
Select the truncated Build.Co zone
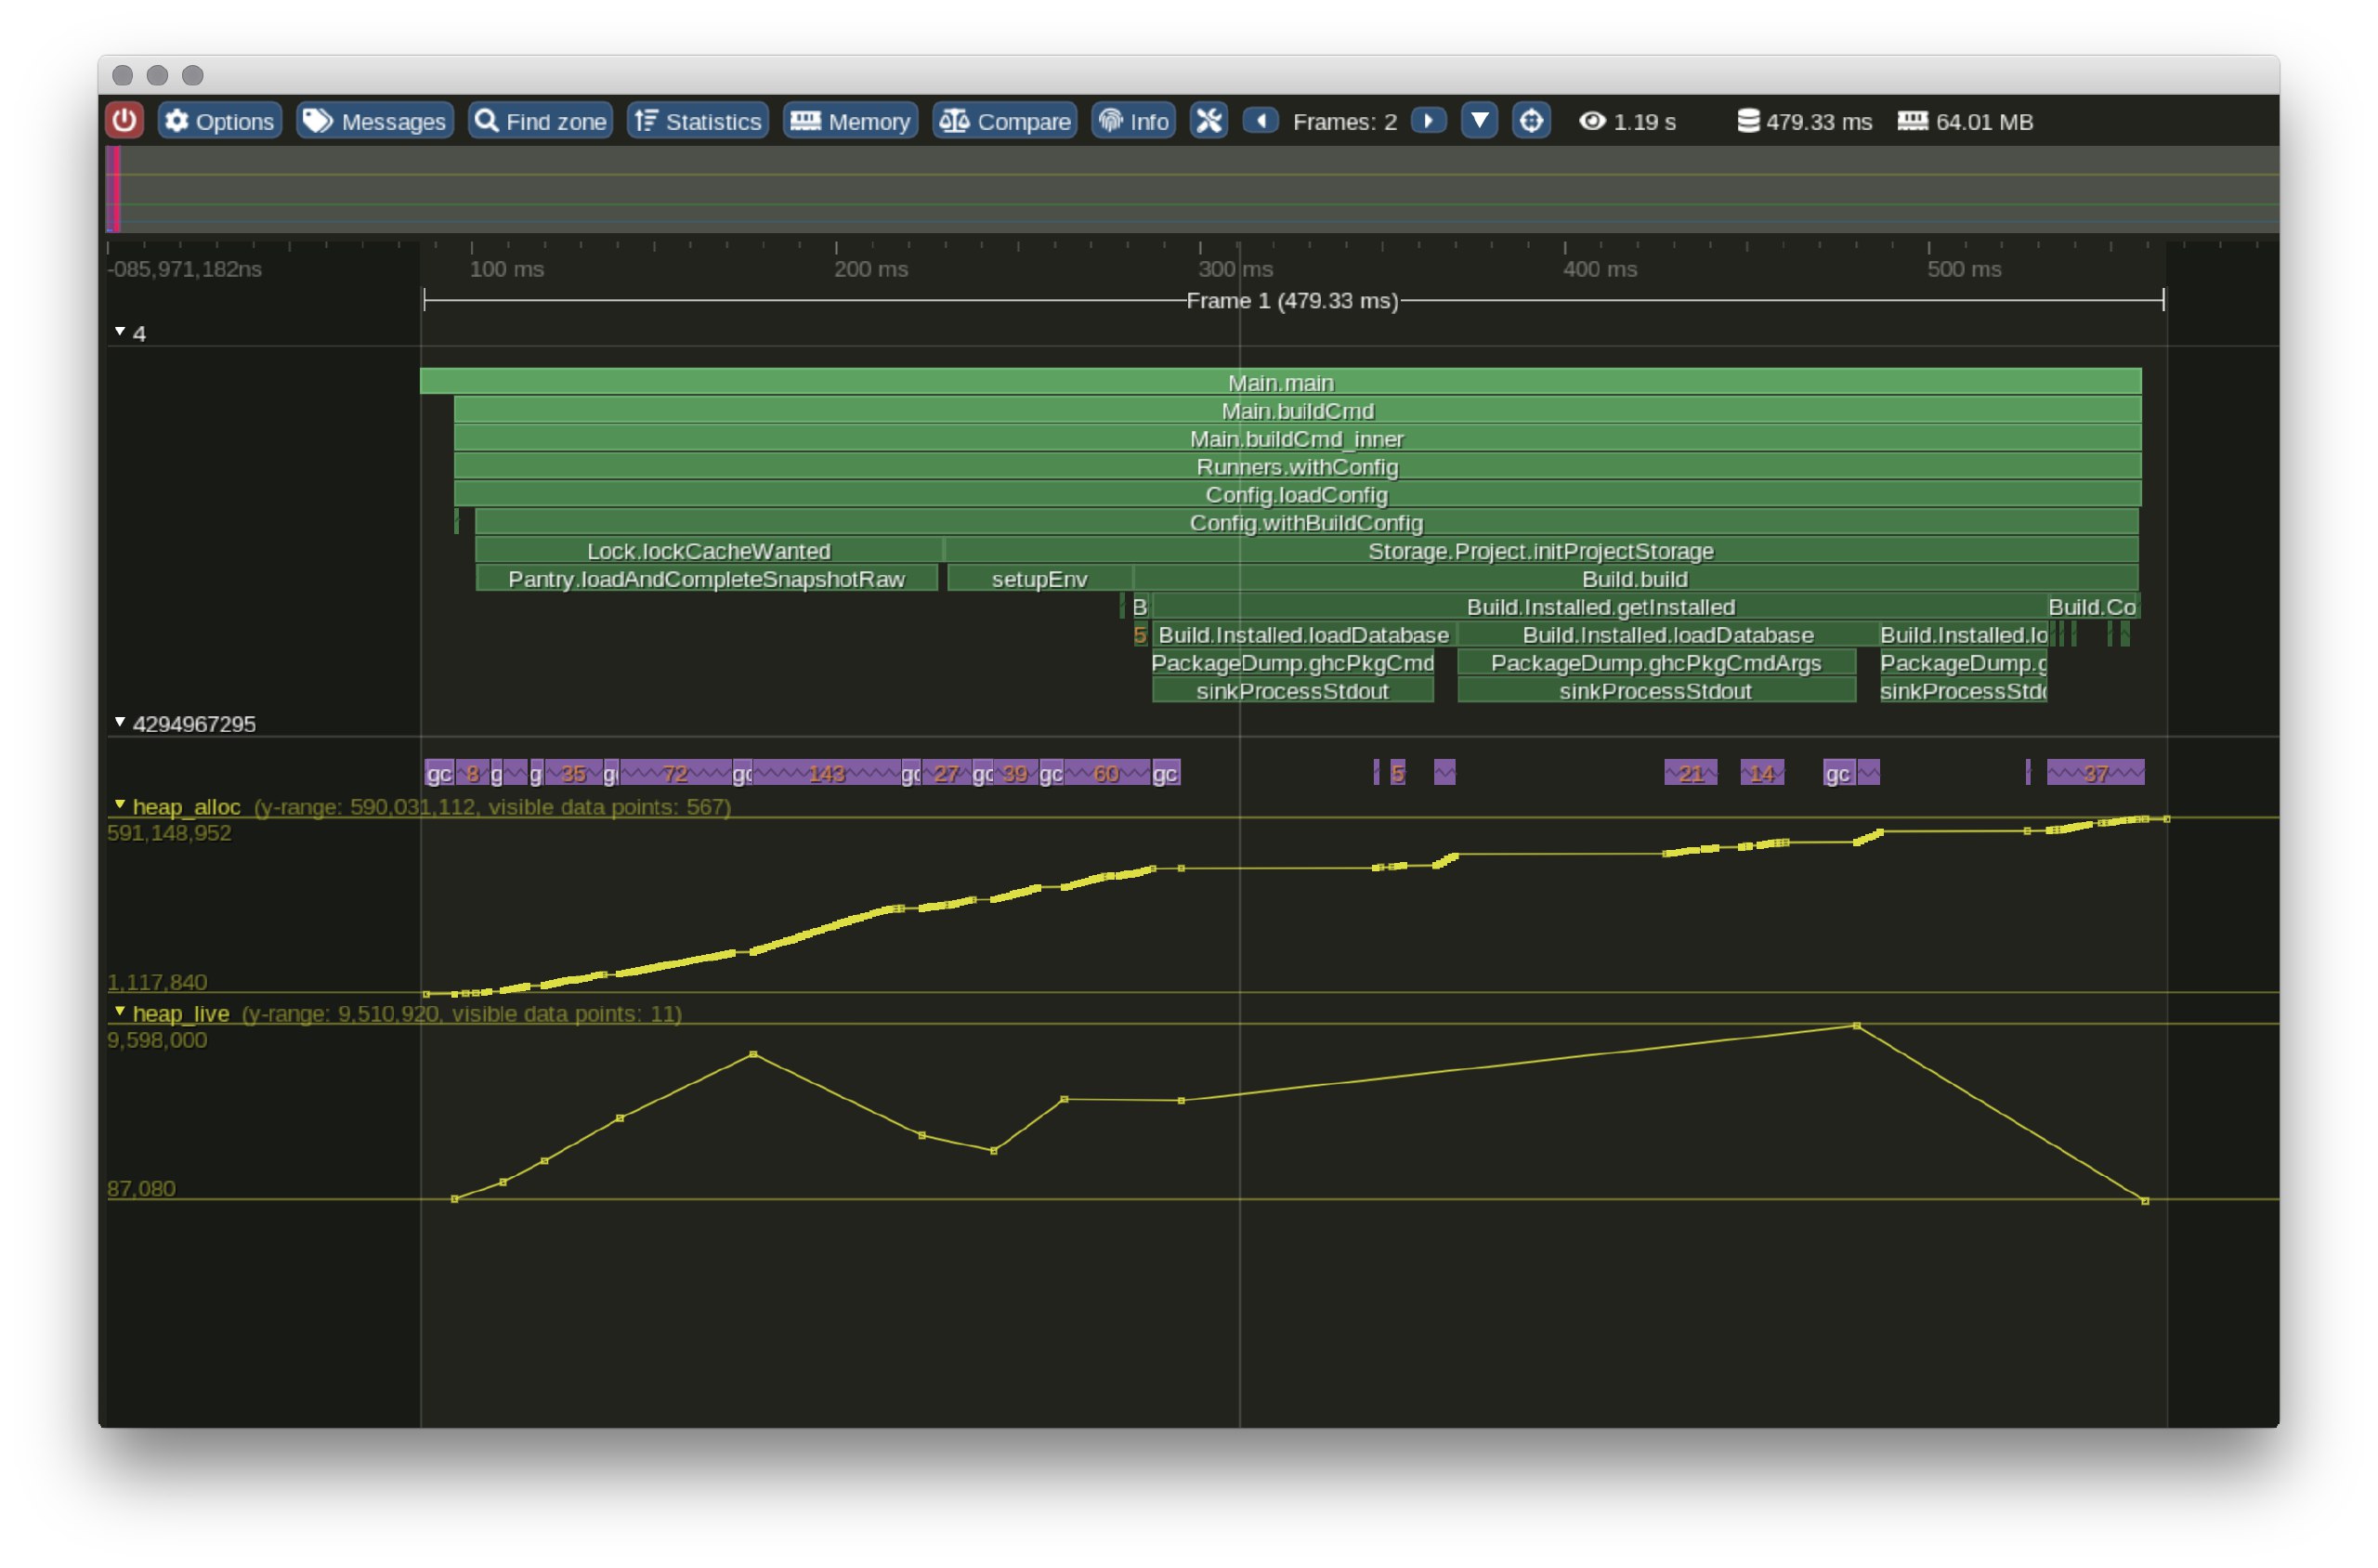tap(2092, 606)
